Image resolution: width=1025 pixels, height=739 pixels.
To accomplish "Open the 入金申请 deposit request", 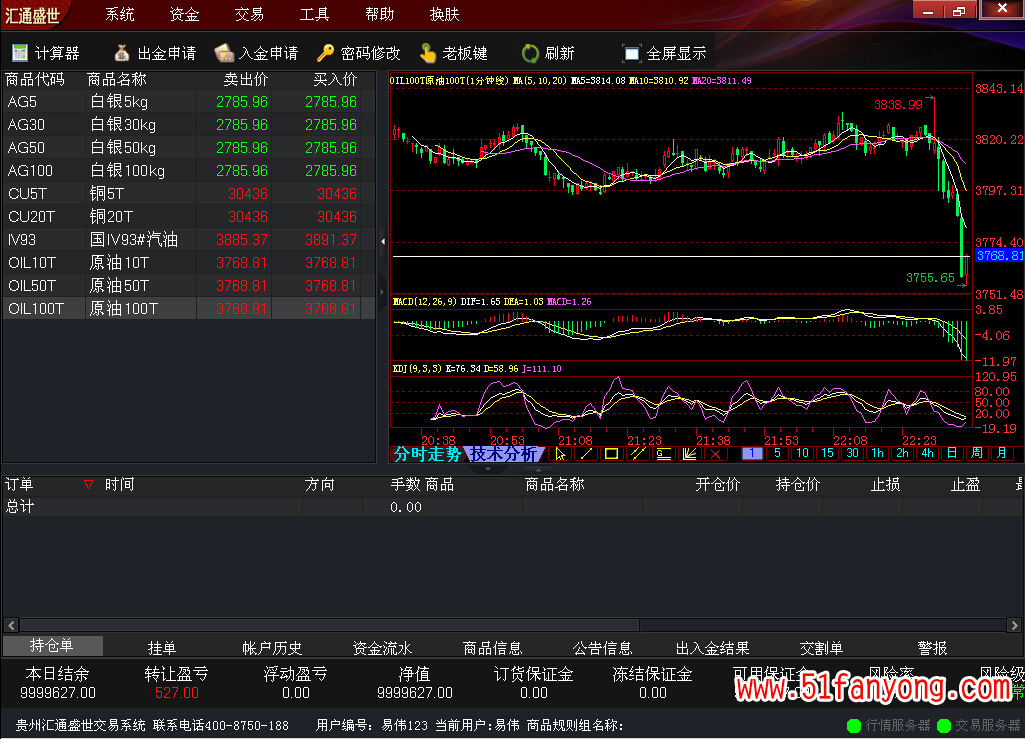I will pos(256,53).
